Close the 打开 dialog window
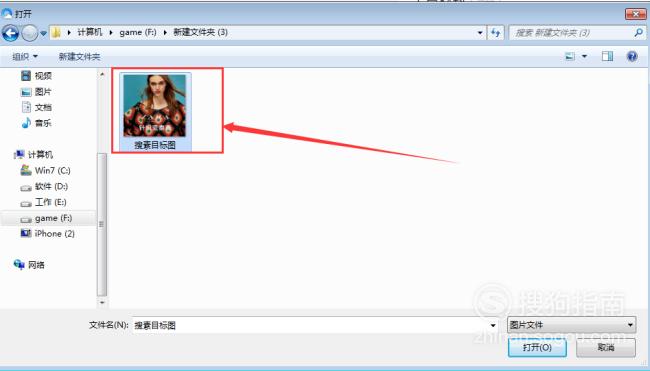650x371 pixels. pyautogui.click(x=635, y=14)
